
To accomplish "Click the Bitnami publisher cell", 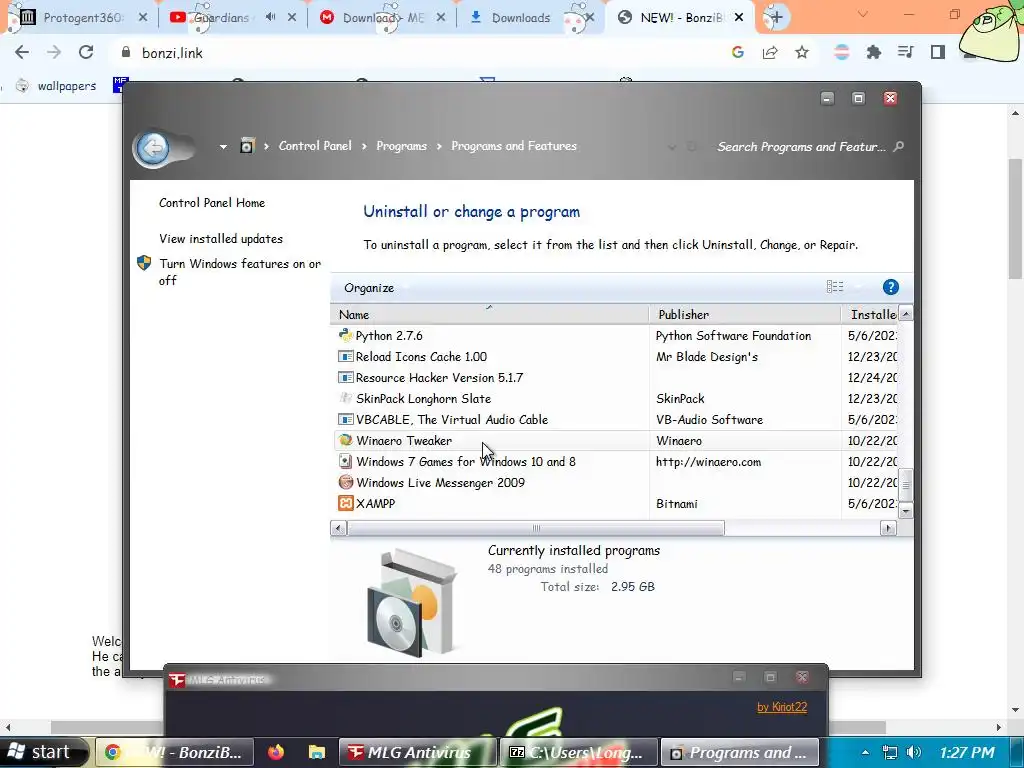I will click(x=677, y=504).
